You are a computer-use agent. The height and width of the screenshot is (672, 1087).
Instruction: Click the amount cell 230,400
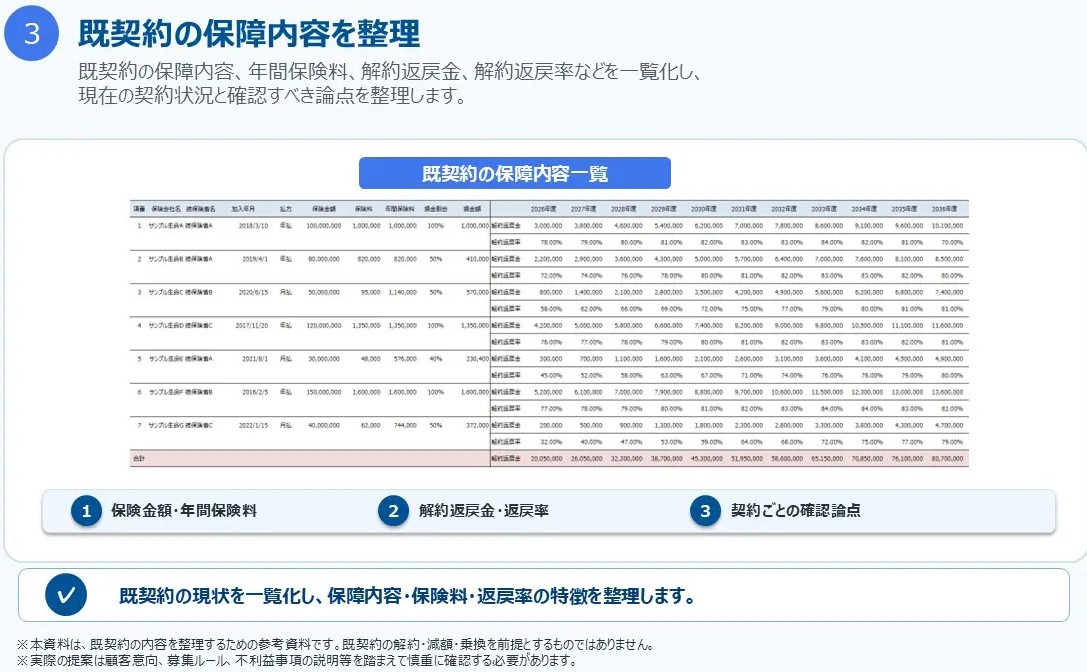pos(477,359)
